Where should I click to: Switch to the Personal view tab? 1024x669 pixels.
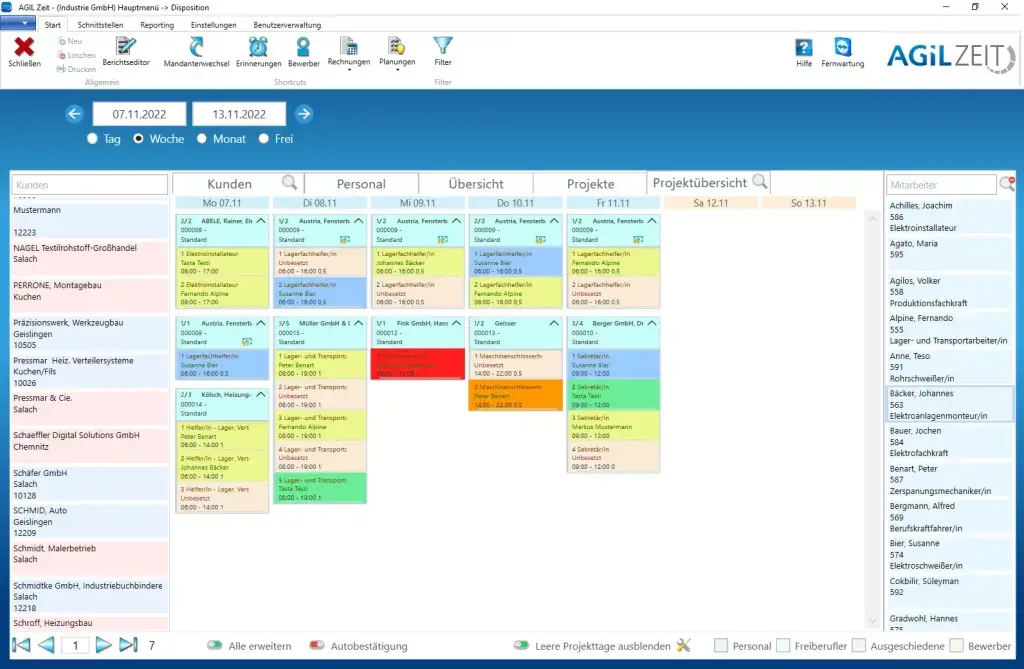click(x=361, y=184)
